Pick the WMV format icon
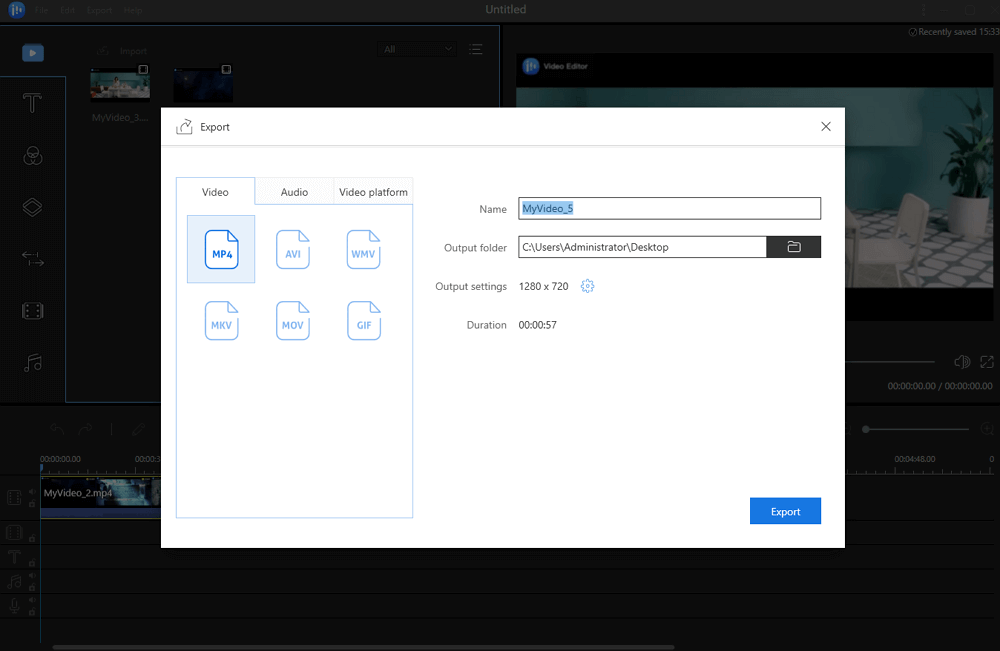The height and width of the screenshot is (651, 1000). point(363,249)
